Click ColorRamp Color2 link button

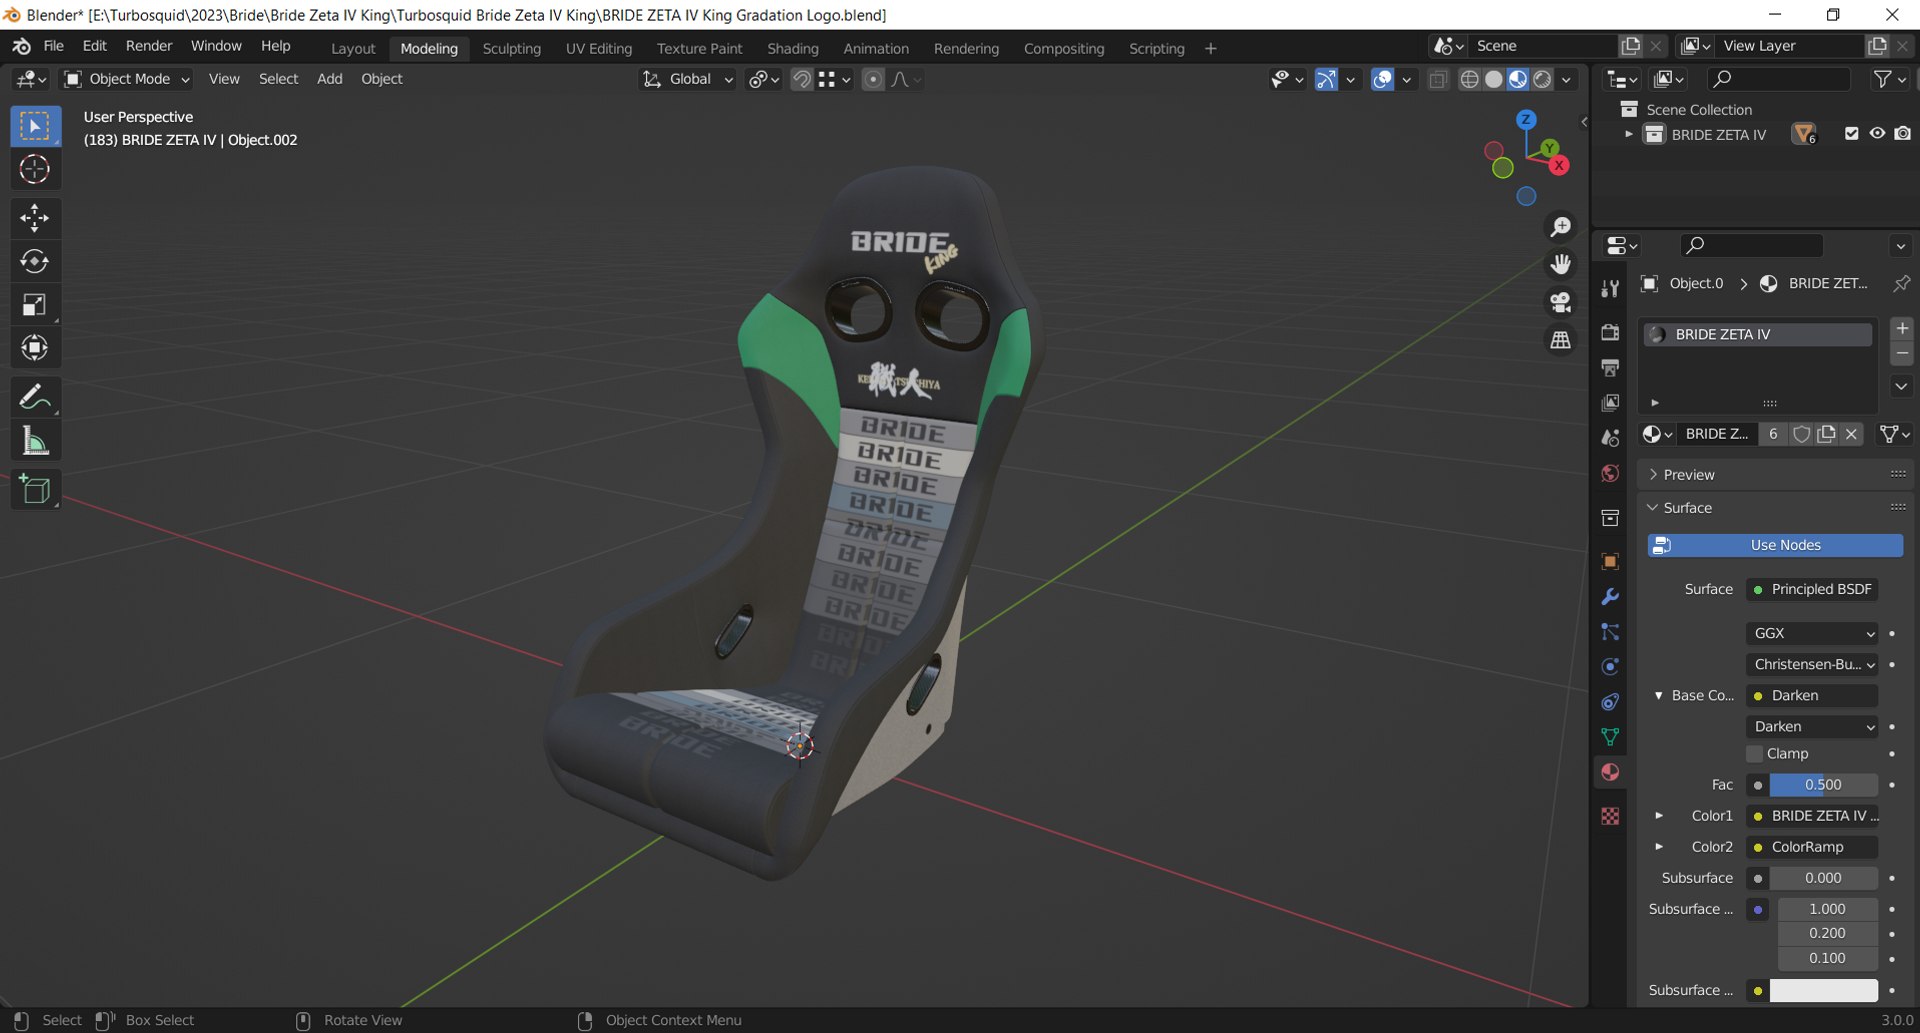tap(1812, 847)
